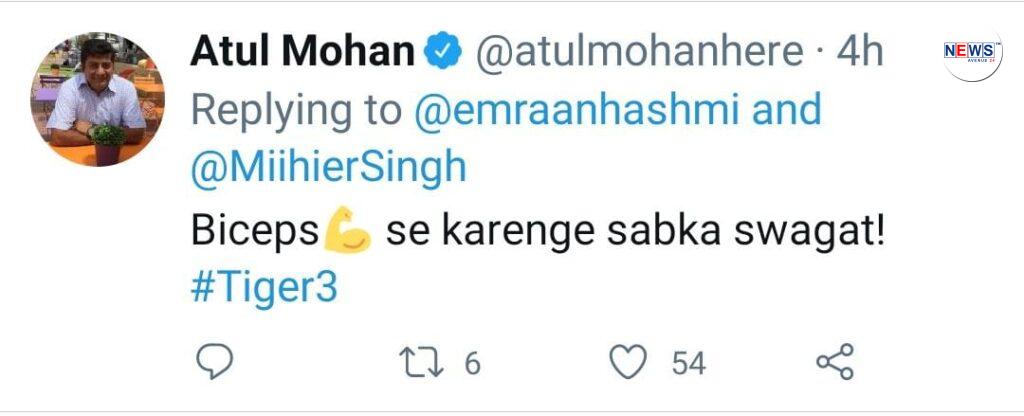This screenshot has width=1024, height=416.
Task: Click the retweet count 6
Action: [472, 363]
